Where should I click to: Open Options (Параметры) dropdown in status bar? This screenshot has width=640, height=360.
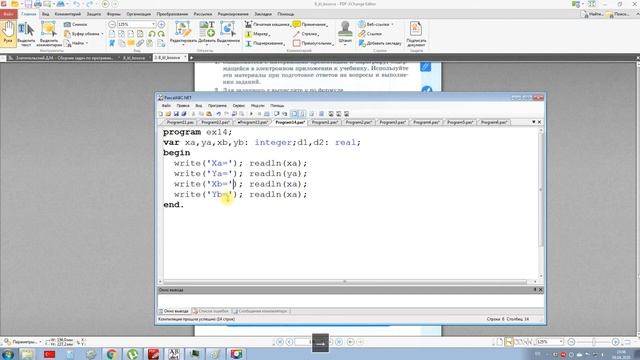(x=22, y=342)
